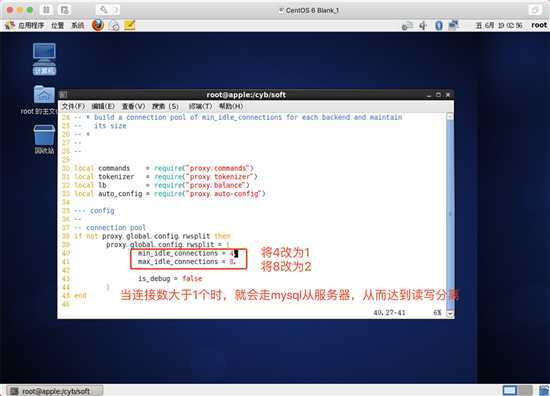Maximize the terminal window
The height and width of the screenshot is (396, 550).
tap(438, 95)
